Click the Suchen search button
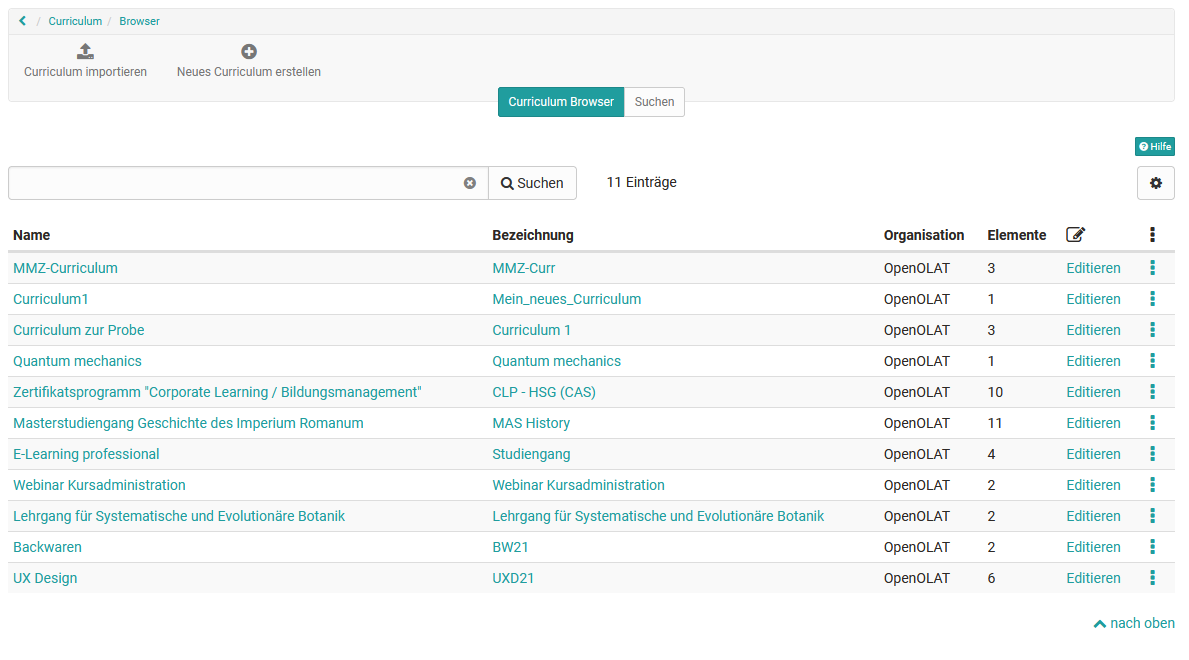 pos(532,183)
